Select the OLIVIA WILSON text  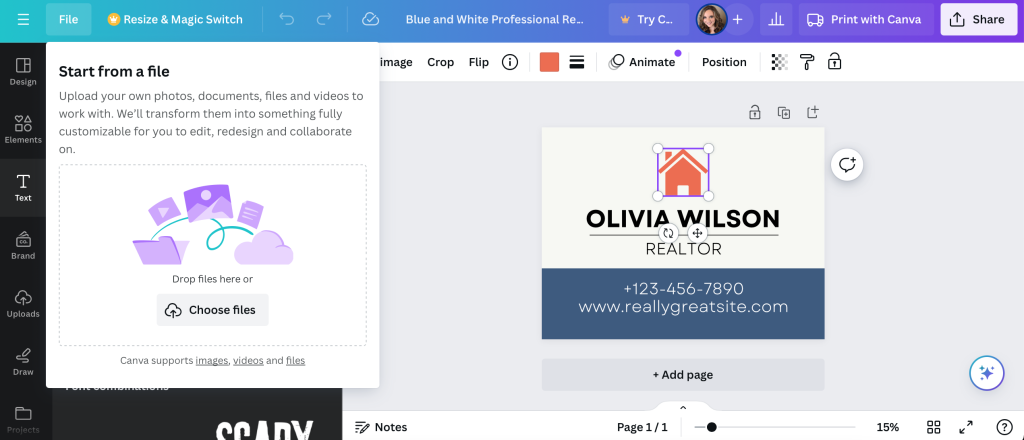pos(683,218)
